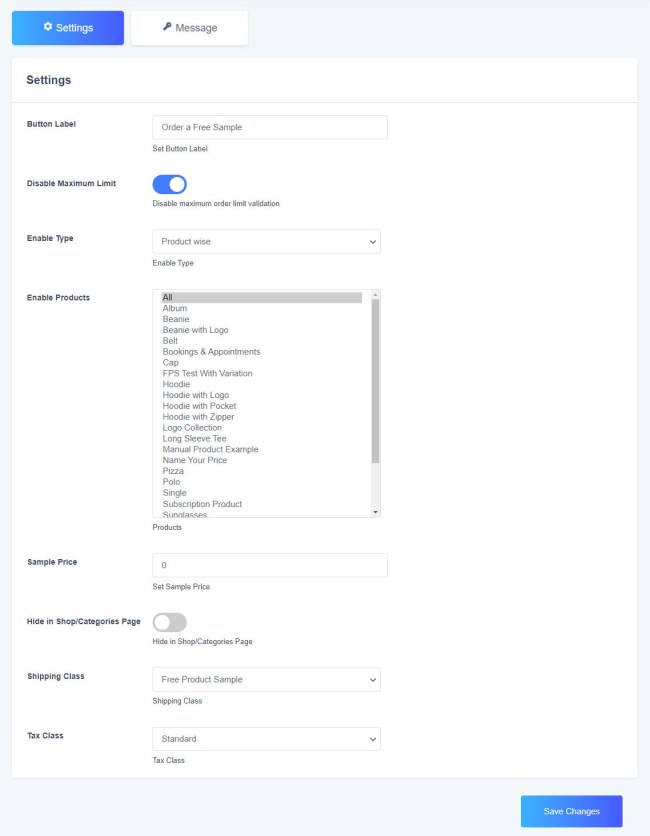The image size is (650, 836).
Task: Click the Save Changes button
Action: (571, 811)
